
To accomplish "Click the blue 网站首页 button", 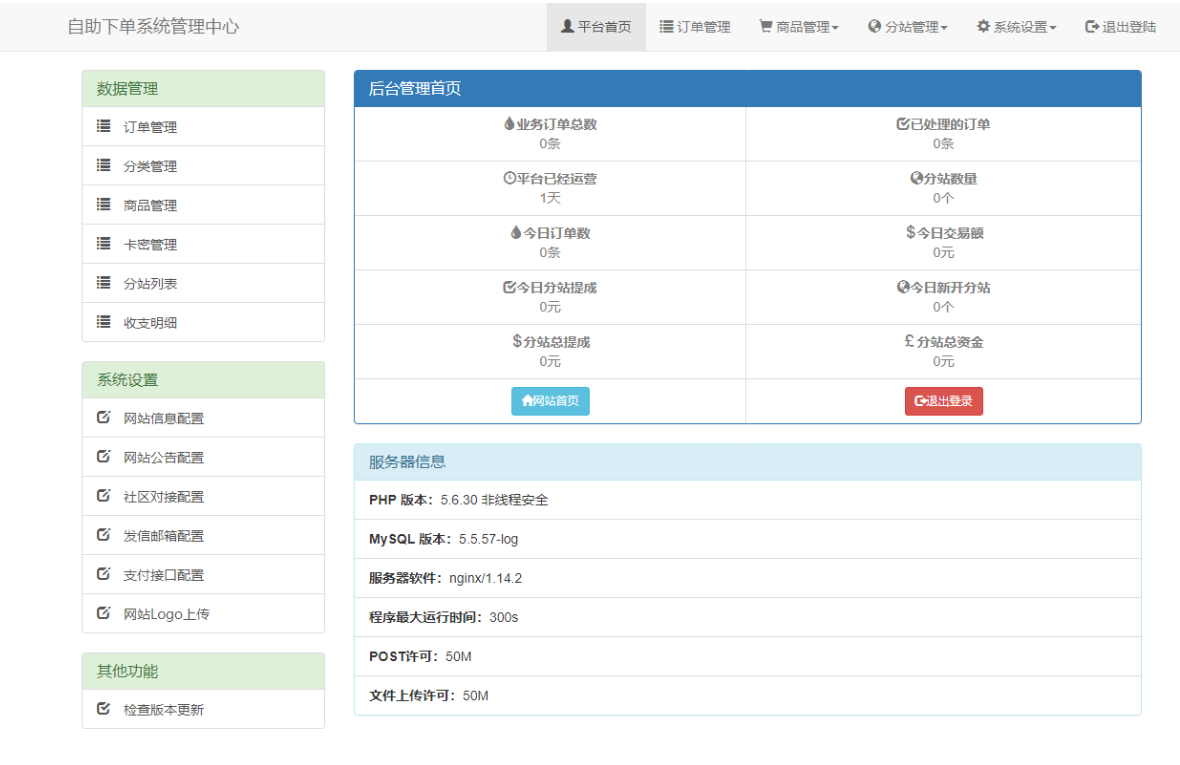I will click(x=550, y=400).
